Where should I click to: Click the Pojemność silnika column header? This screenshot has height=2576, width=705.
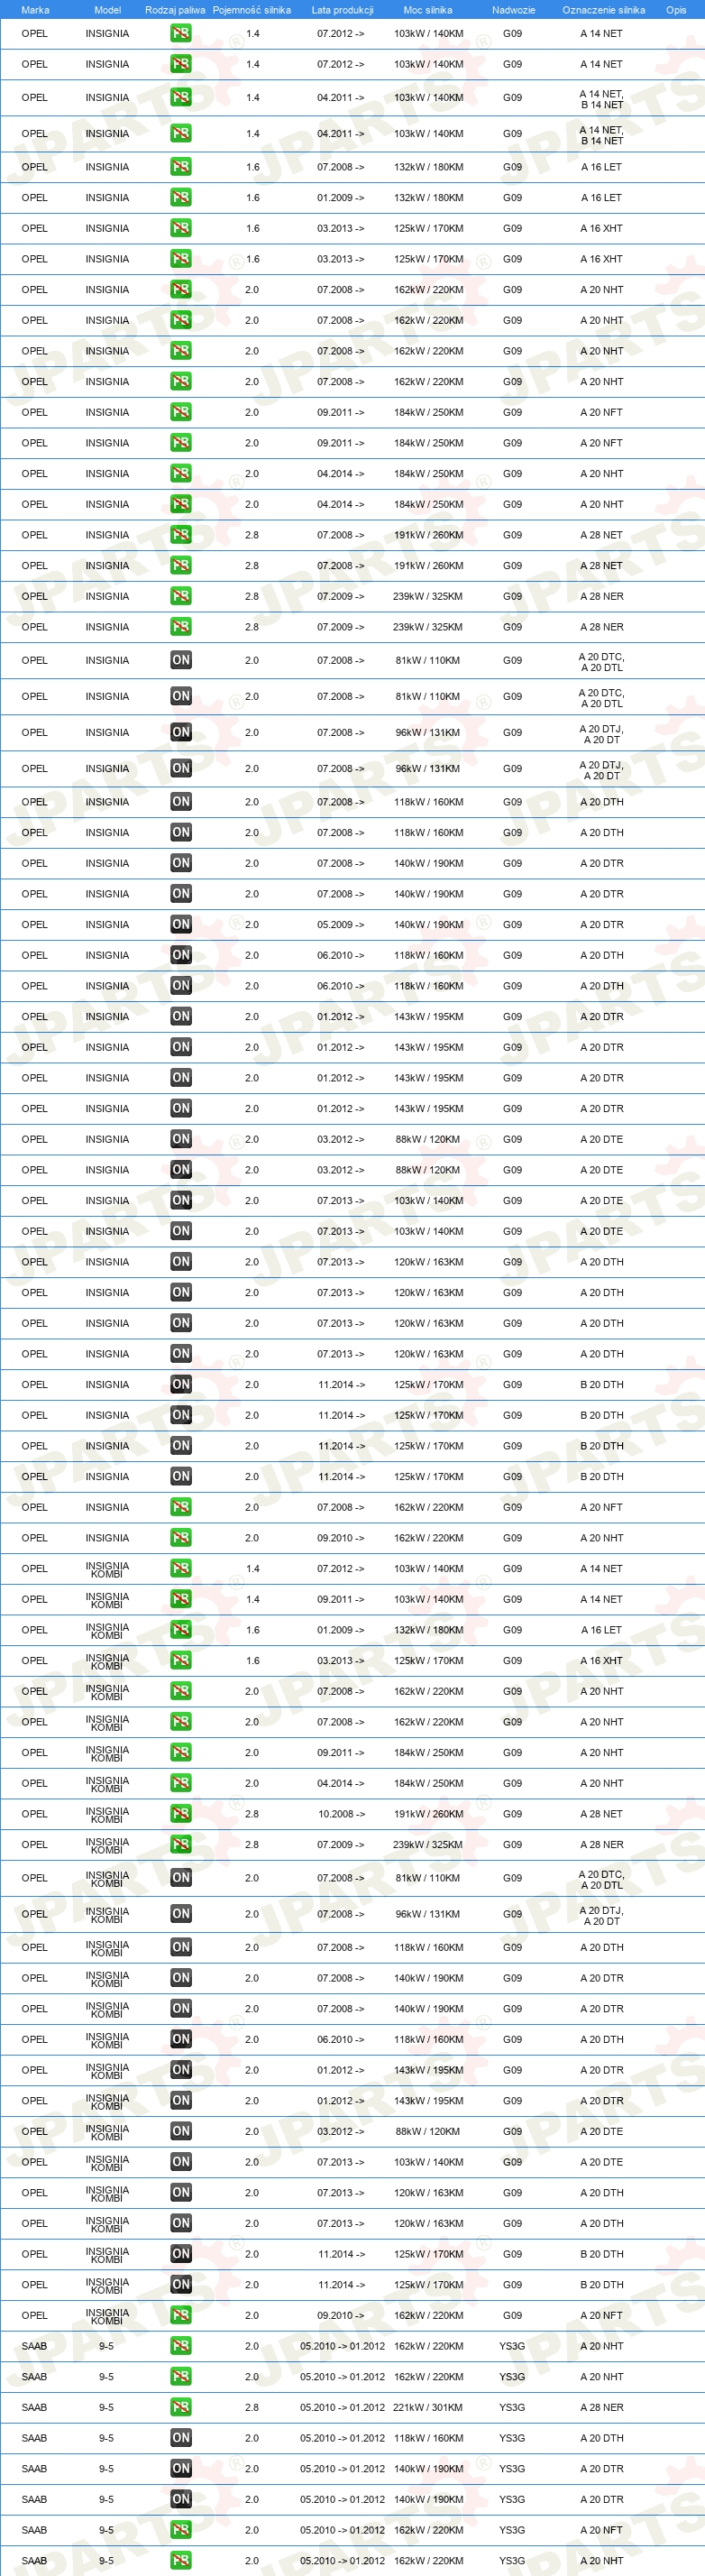tap(252, 10)
